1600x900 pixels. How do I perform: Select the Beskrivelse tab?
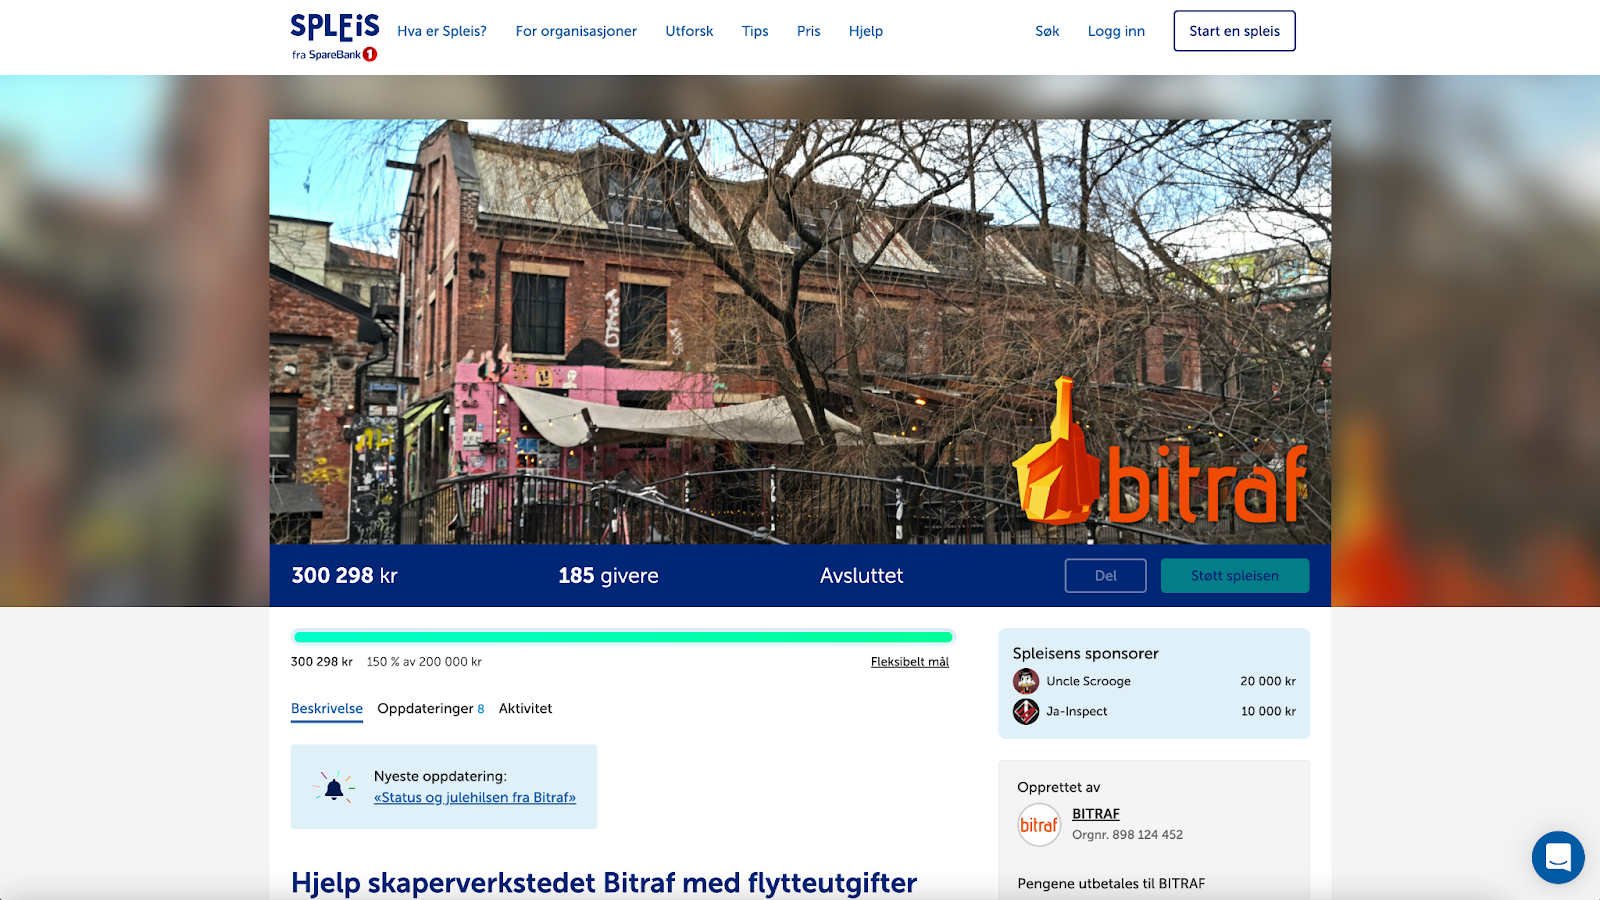(327, 708)
